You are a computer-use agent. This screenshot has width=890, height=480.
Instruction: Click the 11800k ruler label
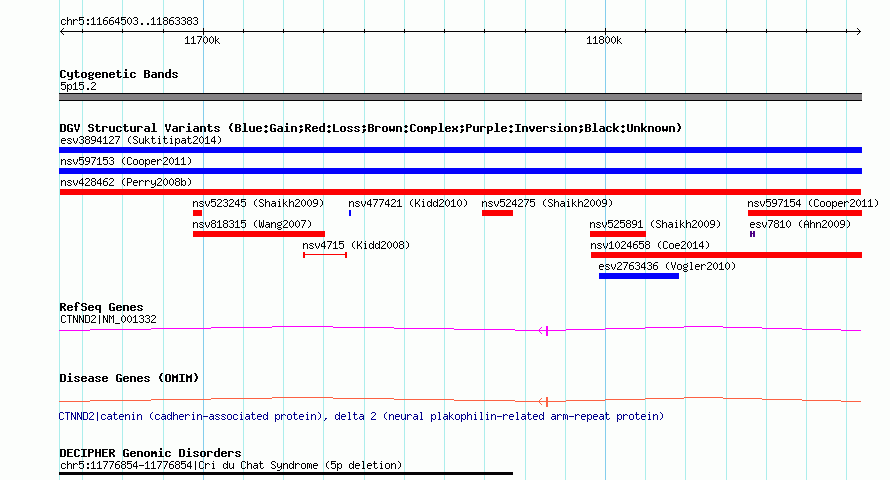point(604,40)
